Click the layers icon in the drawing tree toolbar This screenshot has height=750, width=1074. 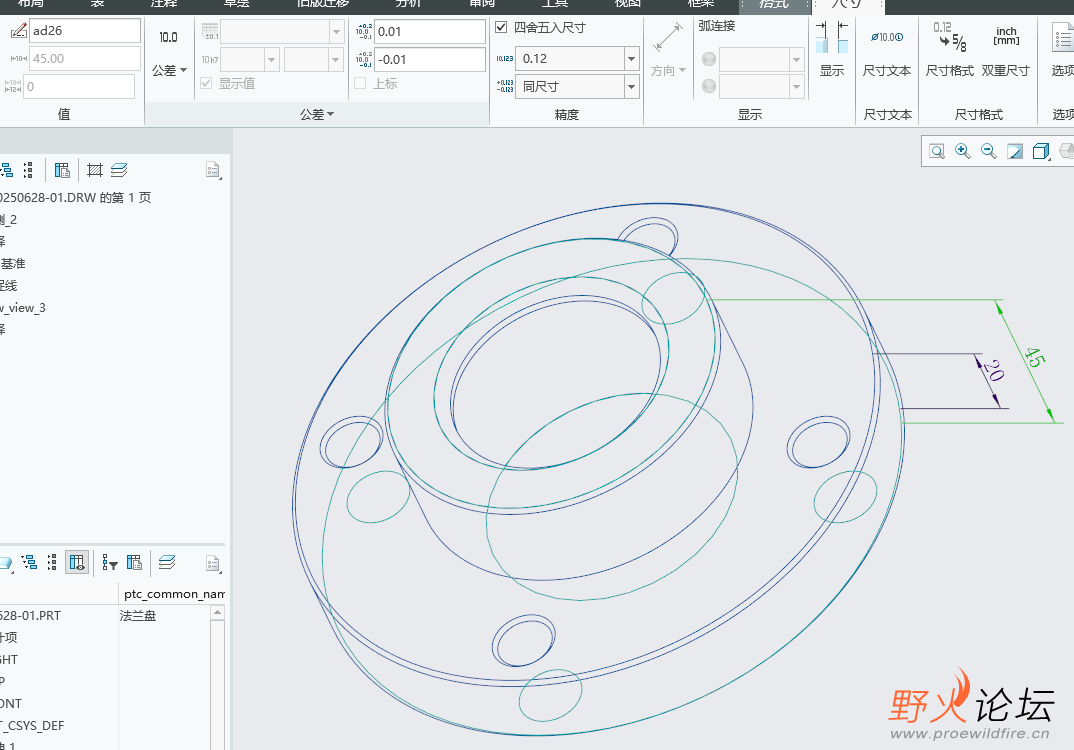(x=119, y=170)
